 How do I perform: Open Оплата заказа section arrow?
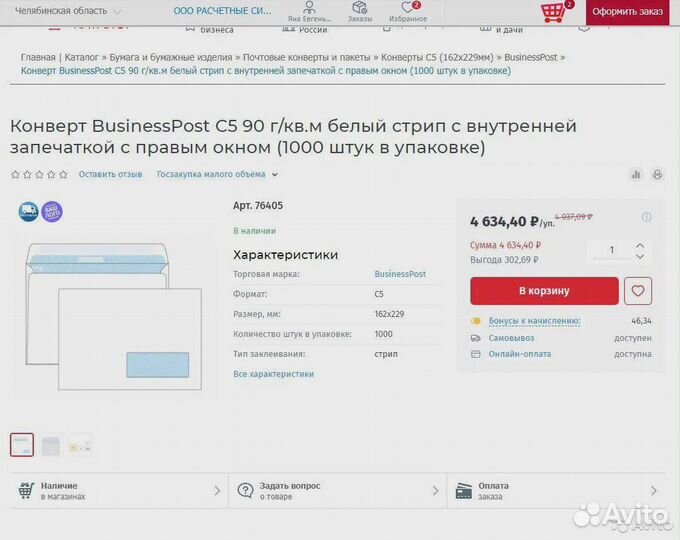click(x=654, y=491)
